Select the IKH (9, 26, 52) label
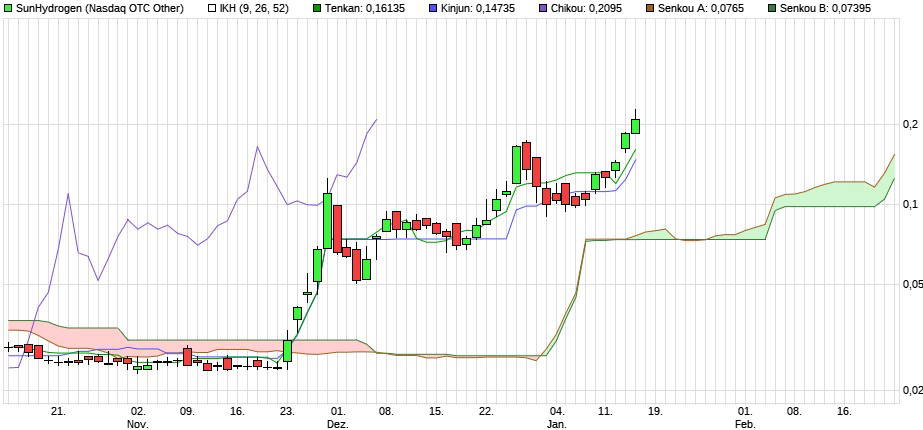This screenshot has width=923, height=430. pyautogui.click(x=254, y=8)
